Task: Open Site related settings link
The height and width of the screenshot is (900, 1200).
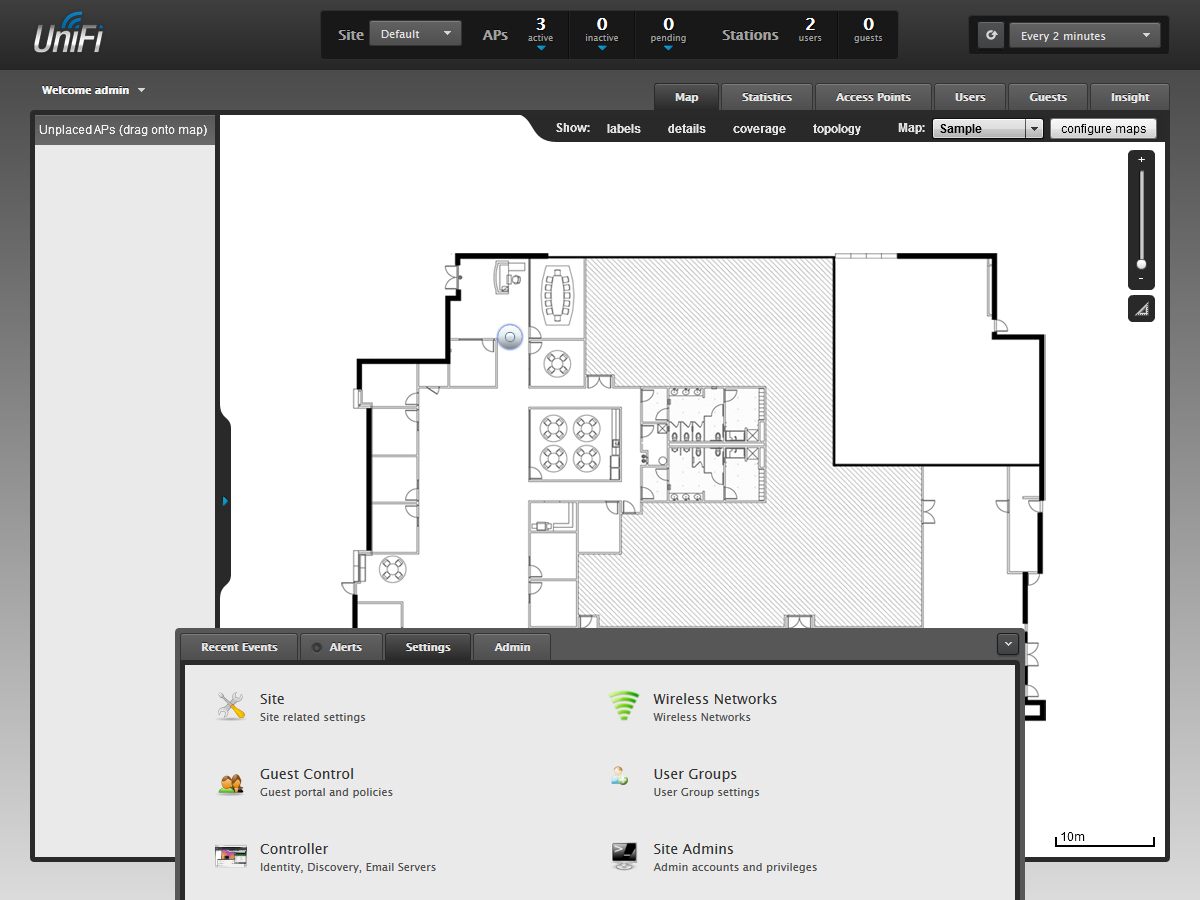Action: [312, 717]
